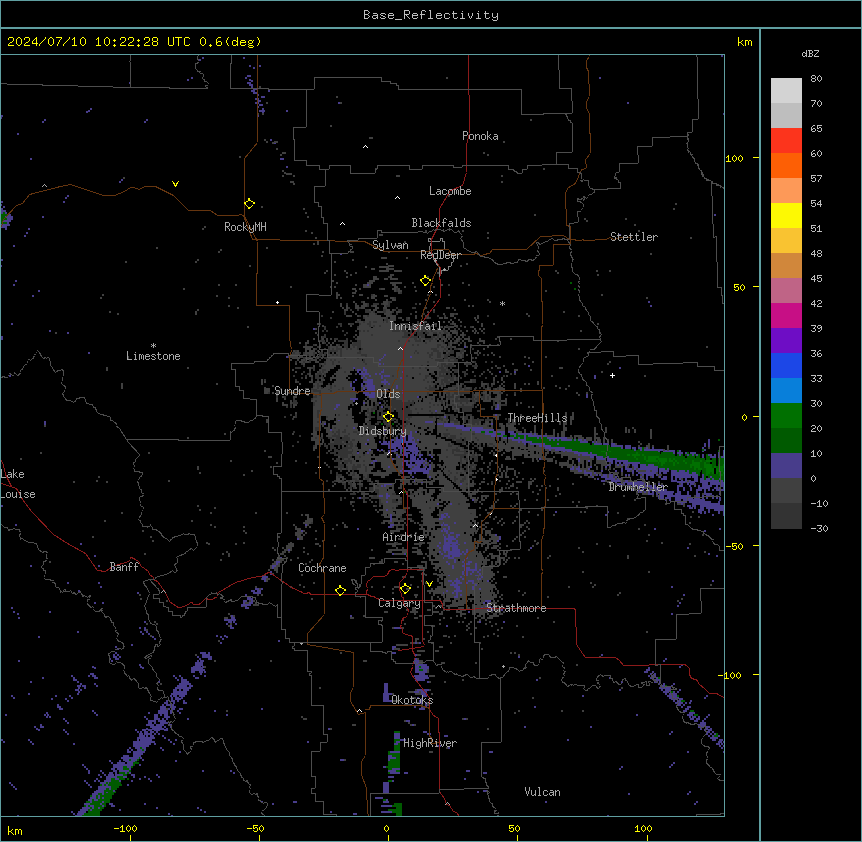This screenshot has width=862, height=842.
Task: Click the Okotoks town label
Action: (412, 700)
